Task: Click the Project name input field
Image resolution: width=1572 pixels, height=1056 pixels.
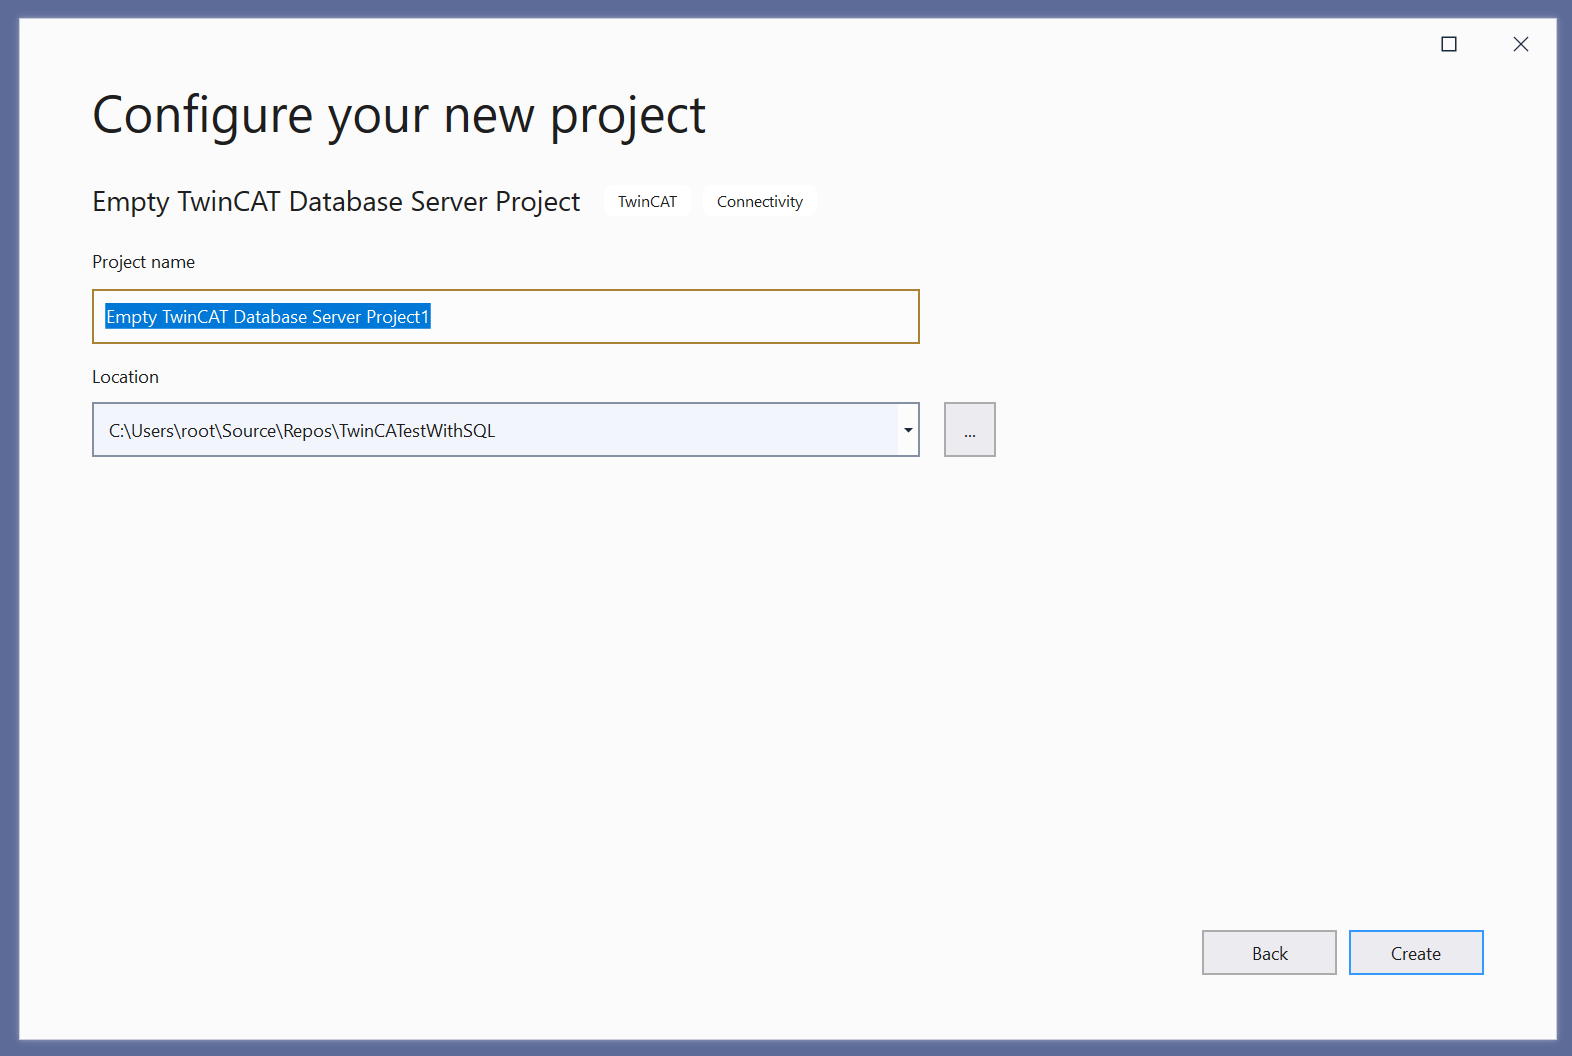Action: point(505,317)
